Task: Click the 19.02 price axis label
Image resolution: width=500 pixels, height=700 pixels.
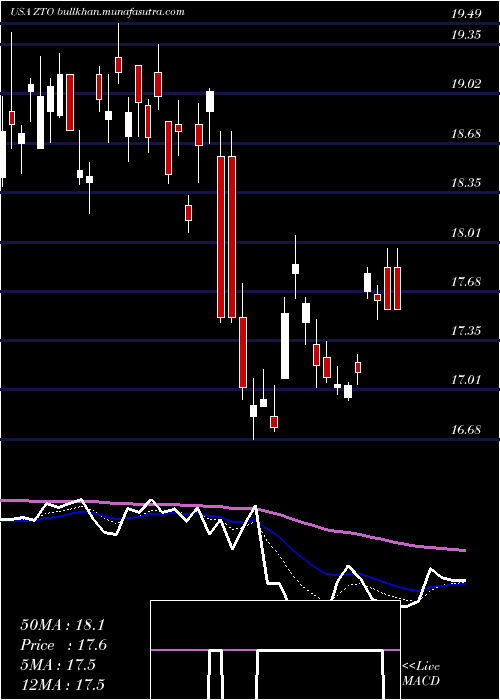Action: pos(466,83)
